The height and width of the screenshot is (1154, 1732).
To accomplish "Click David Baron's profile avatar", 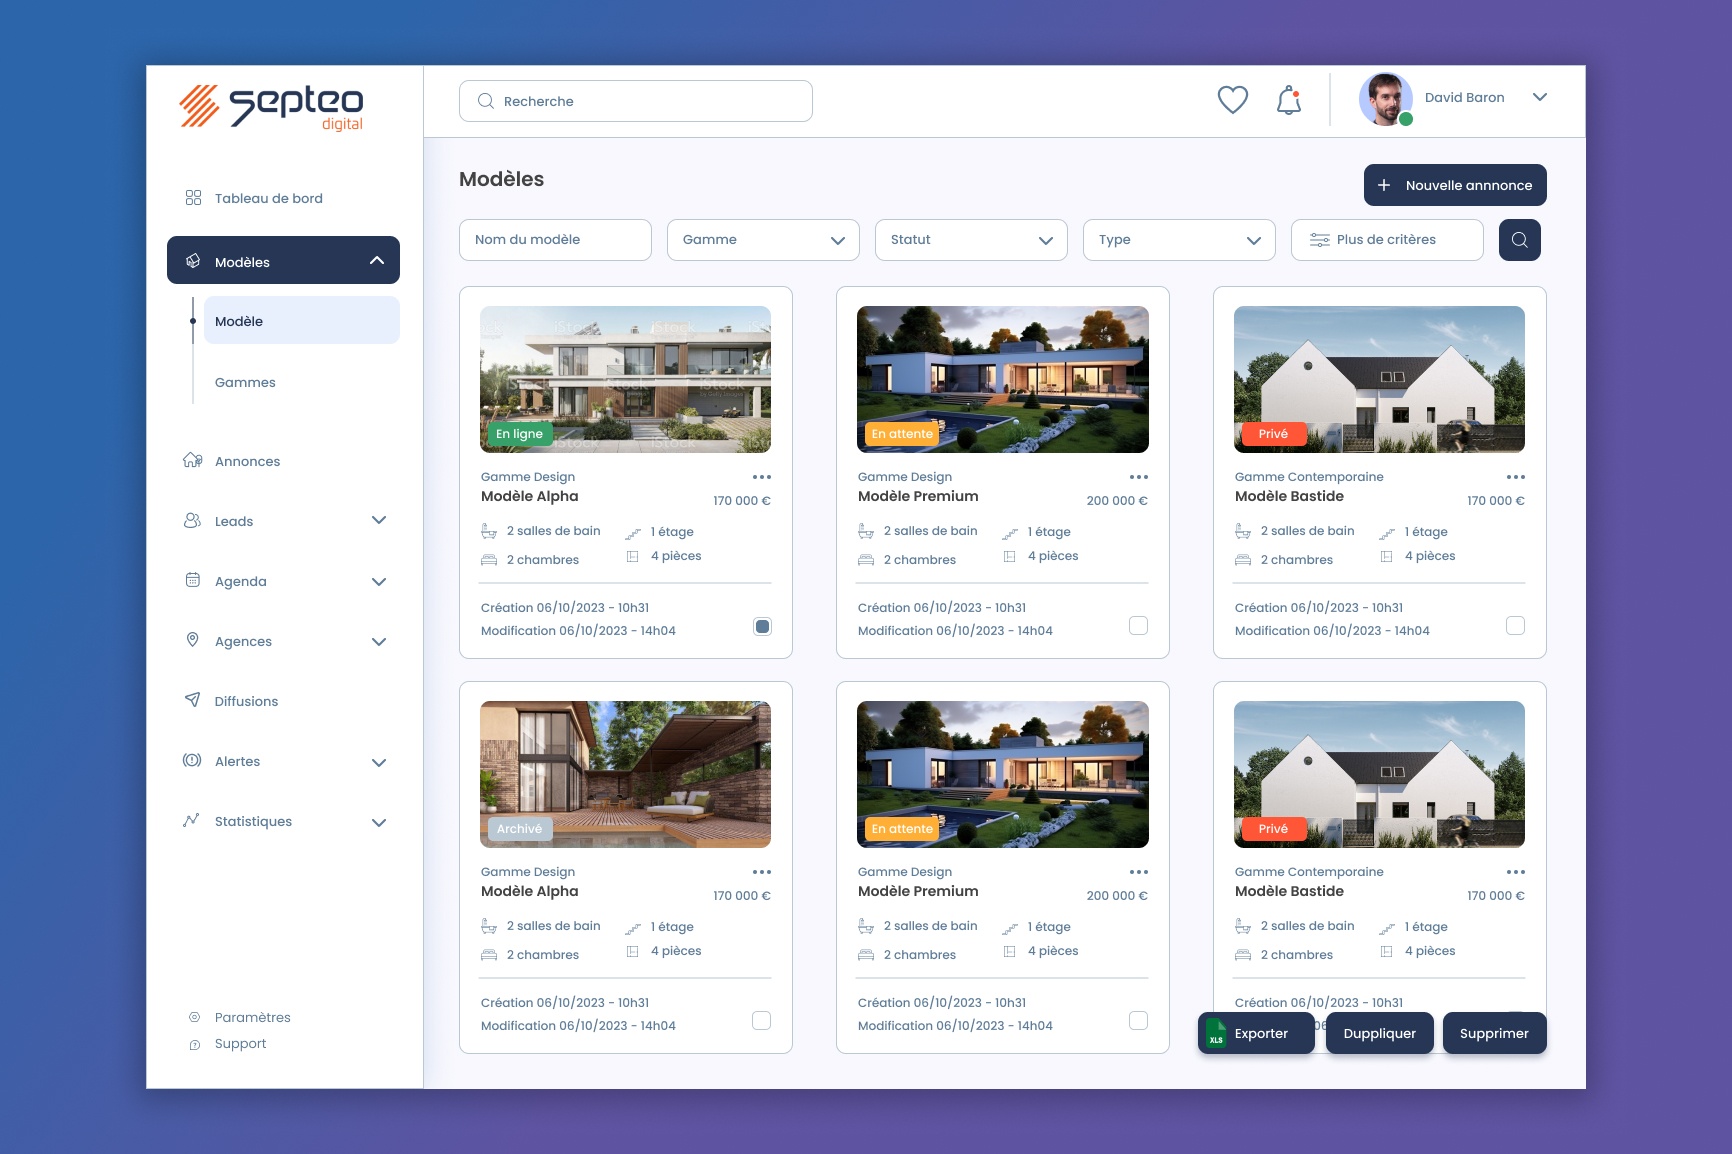I will click(1386, 99).
